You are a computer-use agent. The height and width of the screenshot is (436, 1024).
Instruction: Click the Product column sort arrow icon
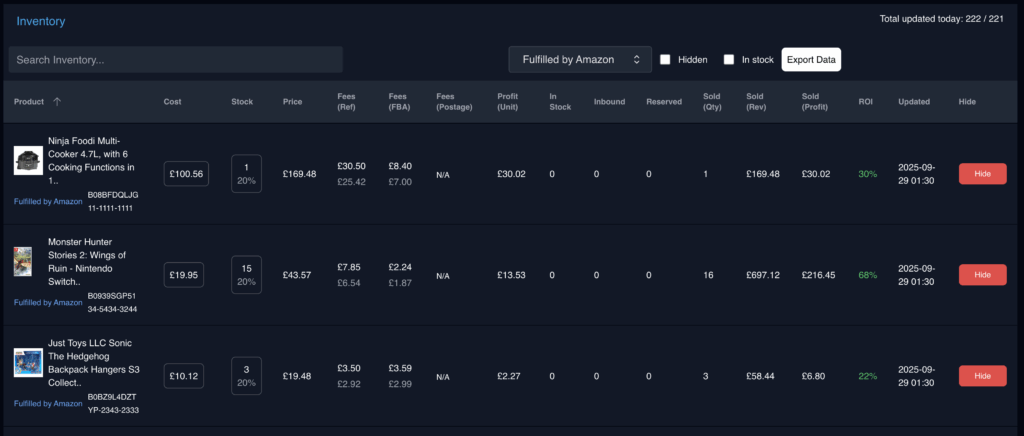click(x=57, y=102)
